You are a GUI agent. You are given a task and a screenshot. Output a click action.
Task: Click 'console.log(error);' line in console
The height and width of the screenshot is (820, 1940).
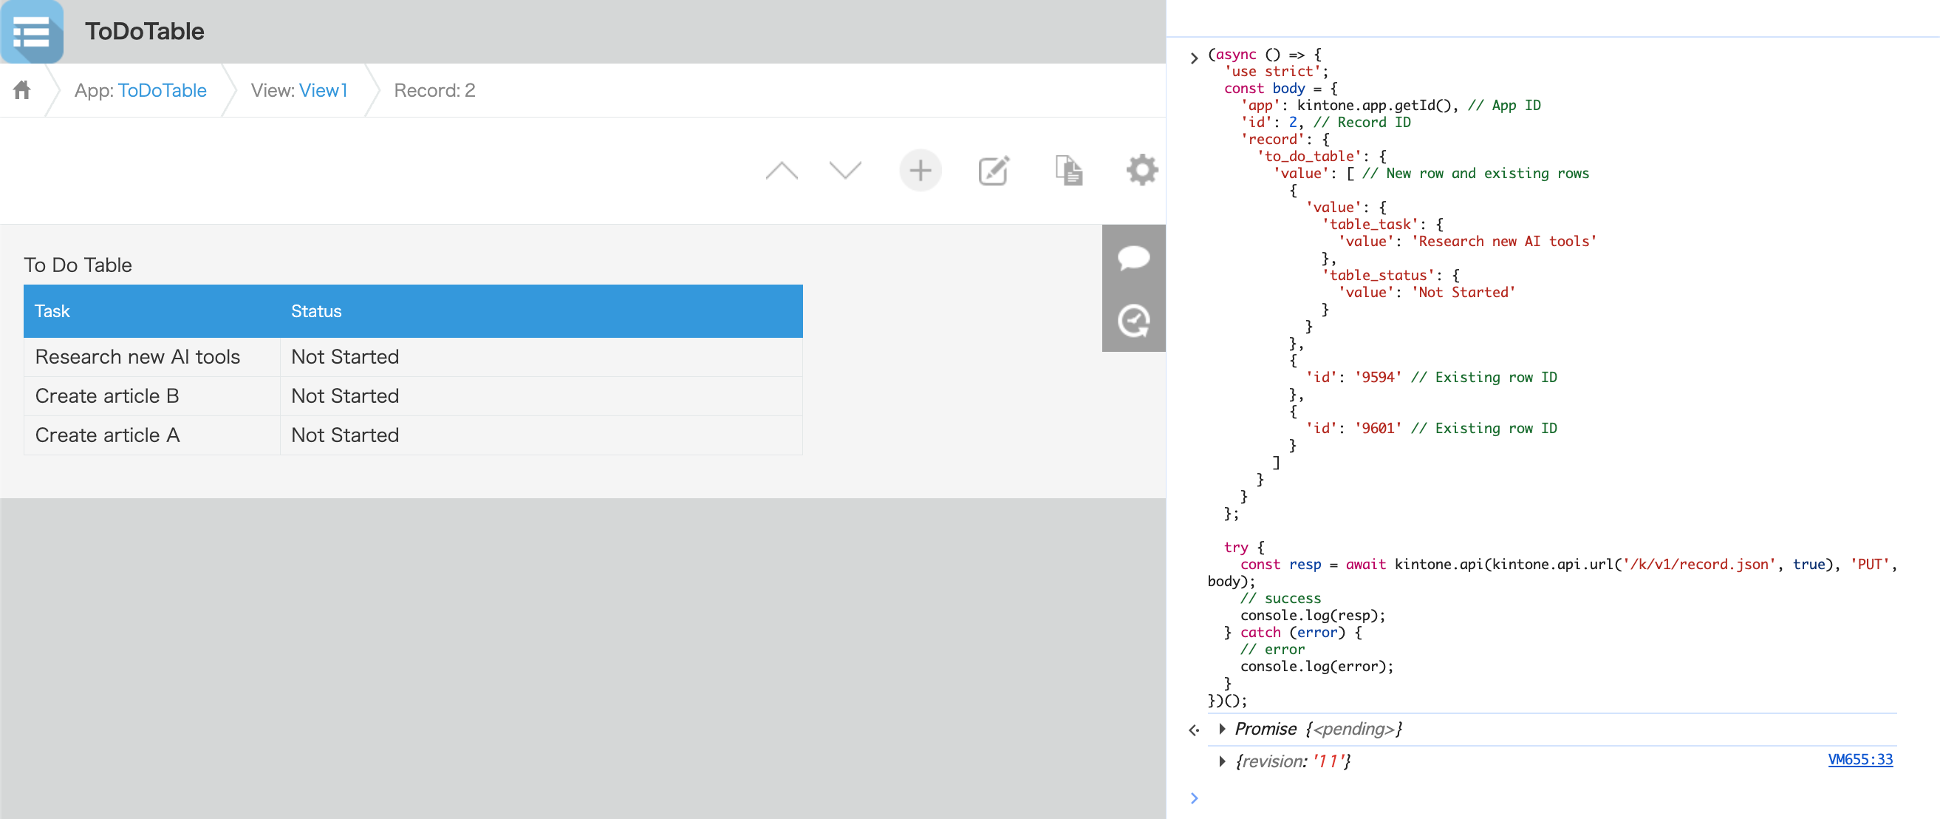click(x=1317, y=667)
